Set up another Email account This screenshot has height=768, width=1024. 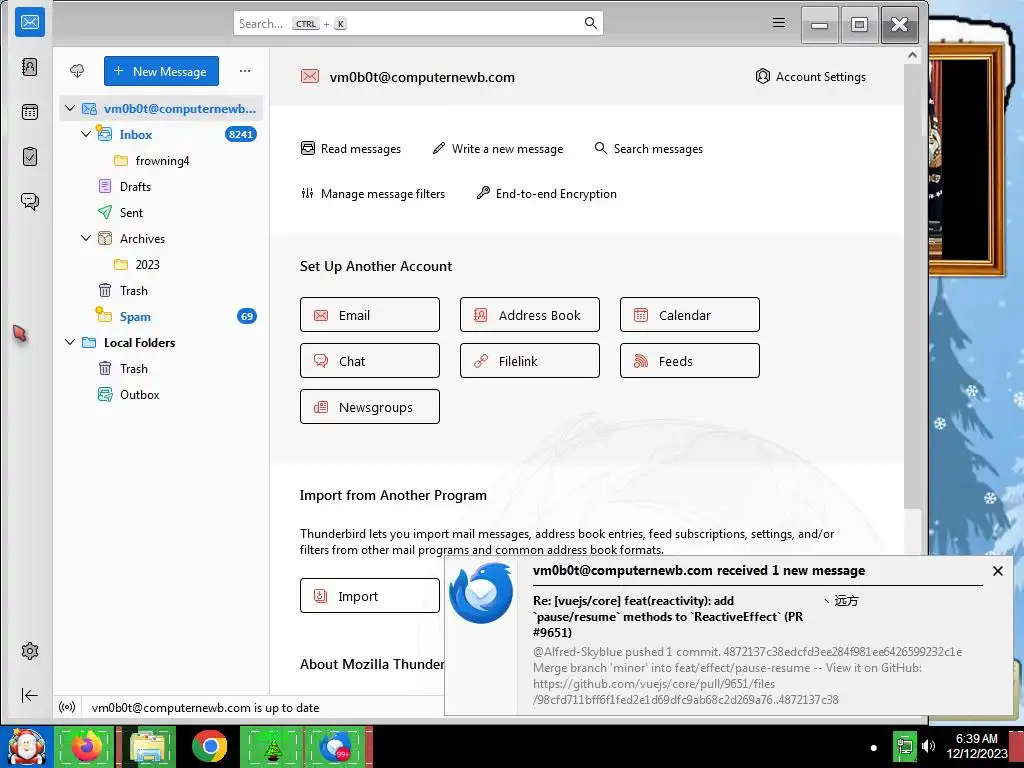coord(370,315)
